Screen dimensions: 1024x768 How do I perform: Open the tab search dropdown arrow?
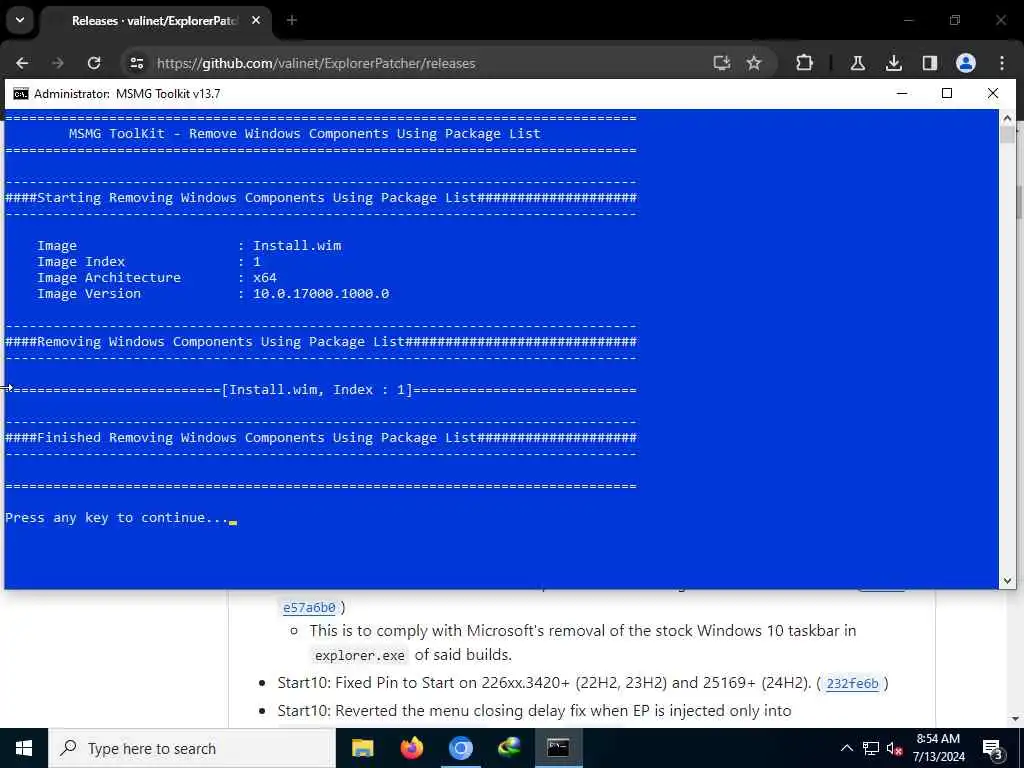point(20,20)
